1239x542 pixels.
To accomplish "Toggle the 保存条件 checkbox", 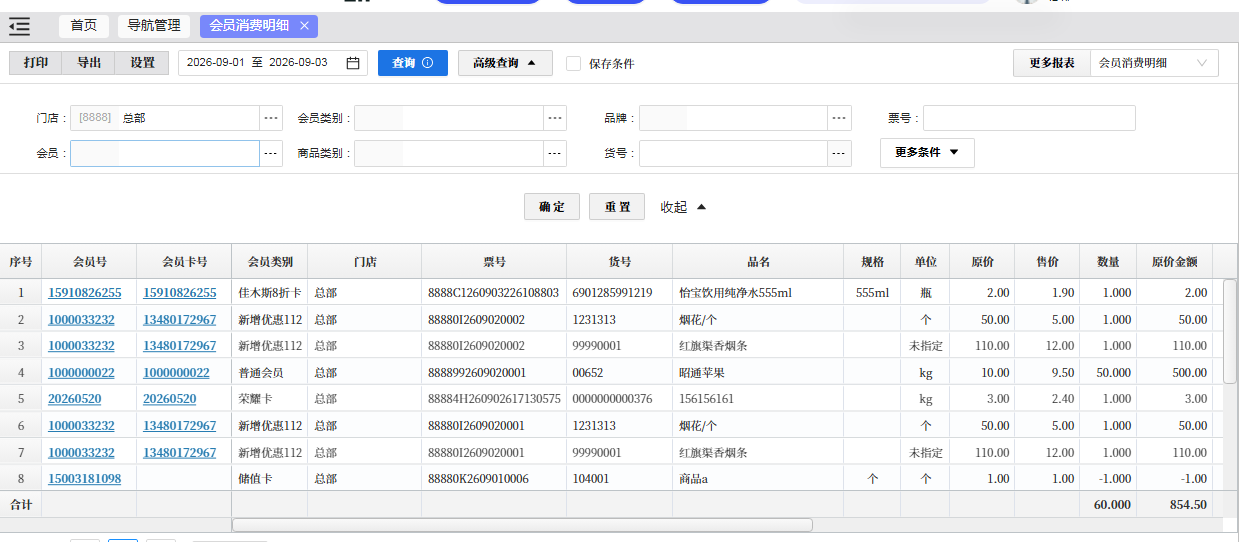I will (x=573, y=63).
